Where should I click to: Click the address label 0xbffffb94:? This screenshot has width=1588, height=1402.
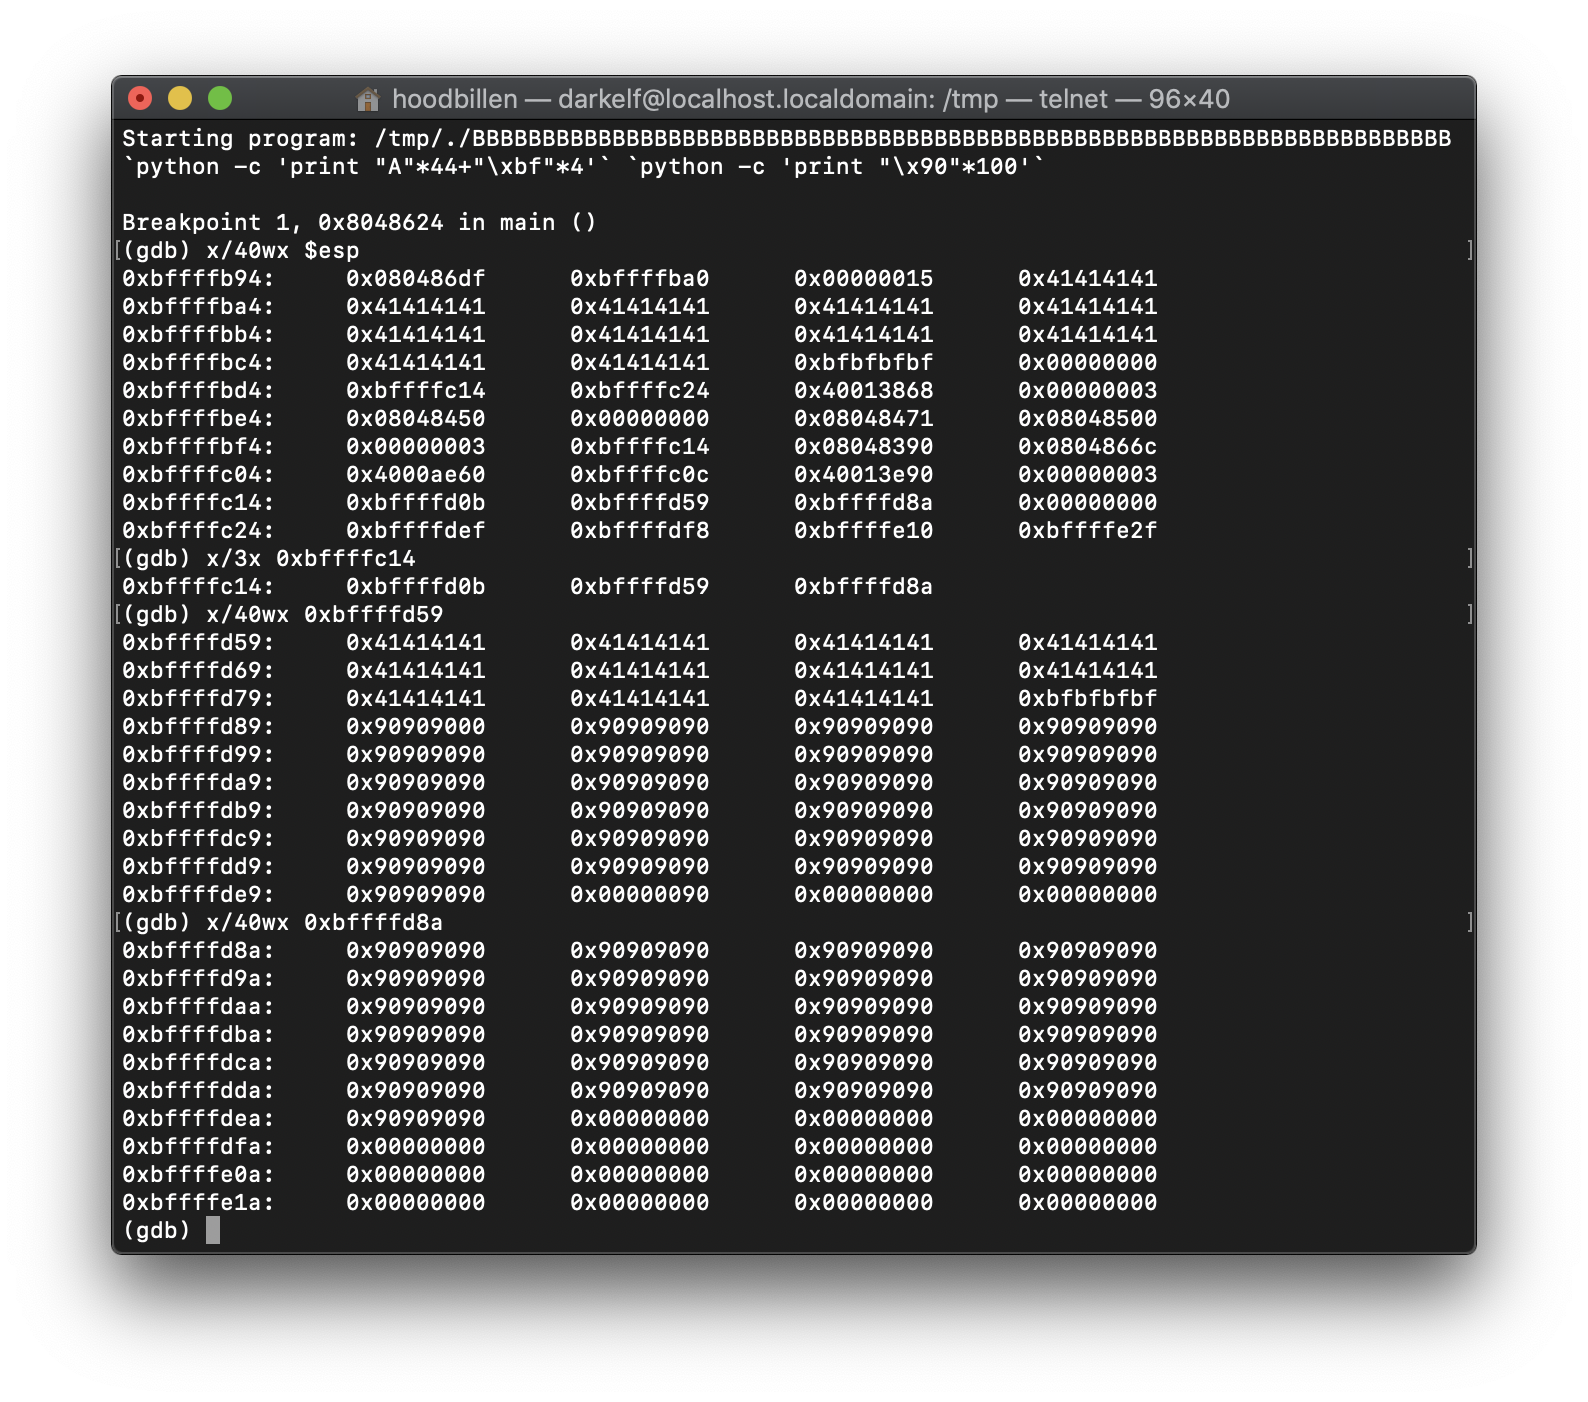[x=198, y=278]
